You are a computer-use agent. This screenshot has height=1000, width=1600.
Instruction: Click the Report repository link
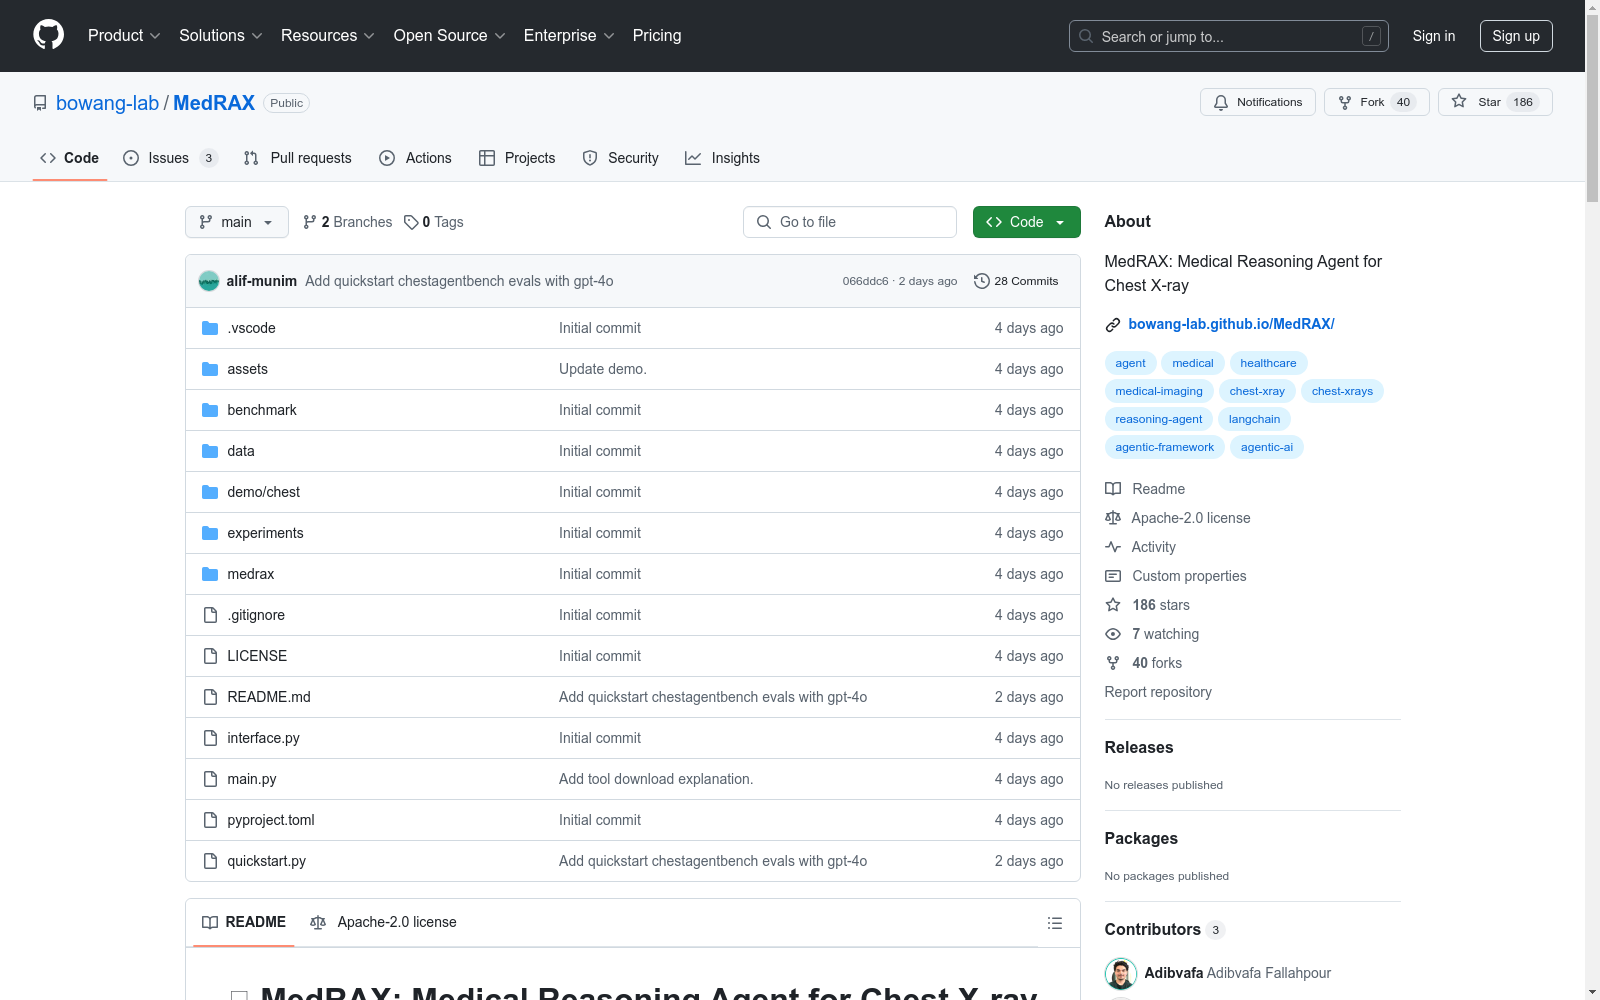(1158, 692)
